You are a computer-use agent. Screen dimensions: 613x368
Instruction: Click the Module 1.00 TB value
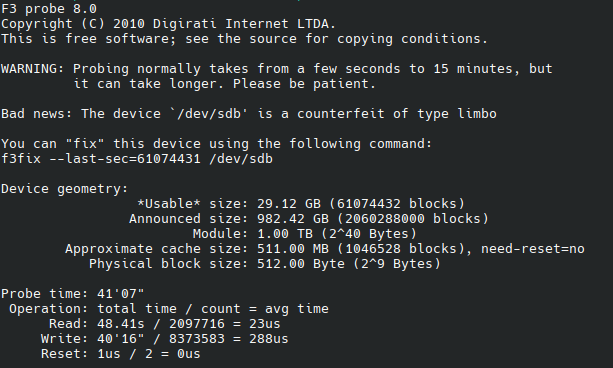point(285,234)
